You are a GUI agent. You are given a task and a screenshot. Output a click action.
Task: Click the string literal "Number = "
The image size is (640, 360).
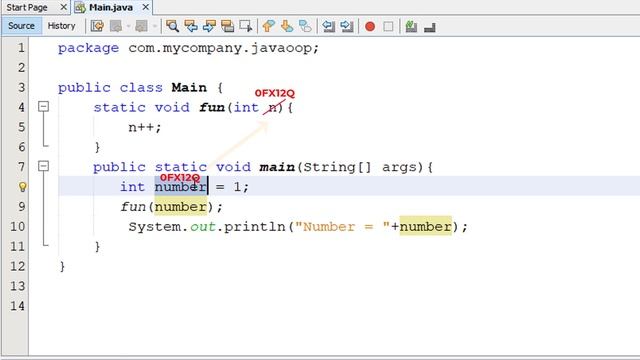pyautogui.click(x=342, y=227)
